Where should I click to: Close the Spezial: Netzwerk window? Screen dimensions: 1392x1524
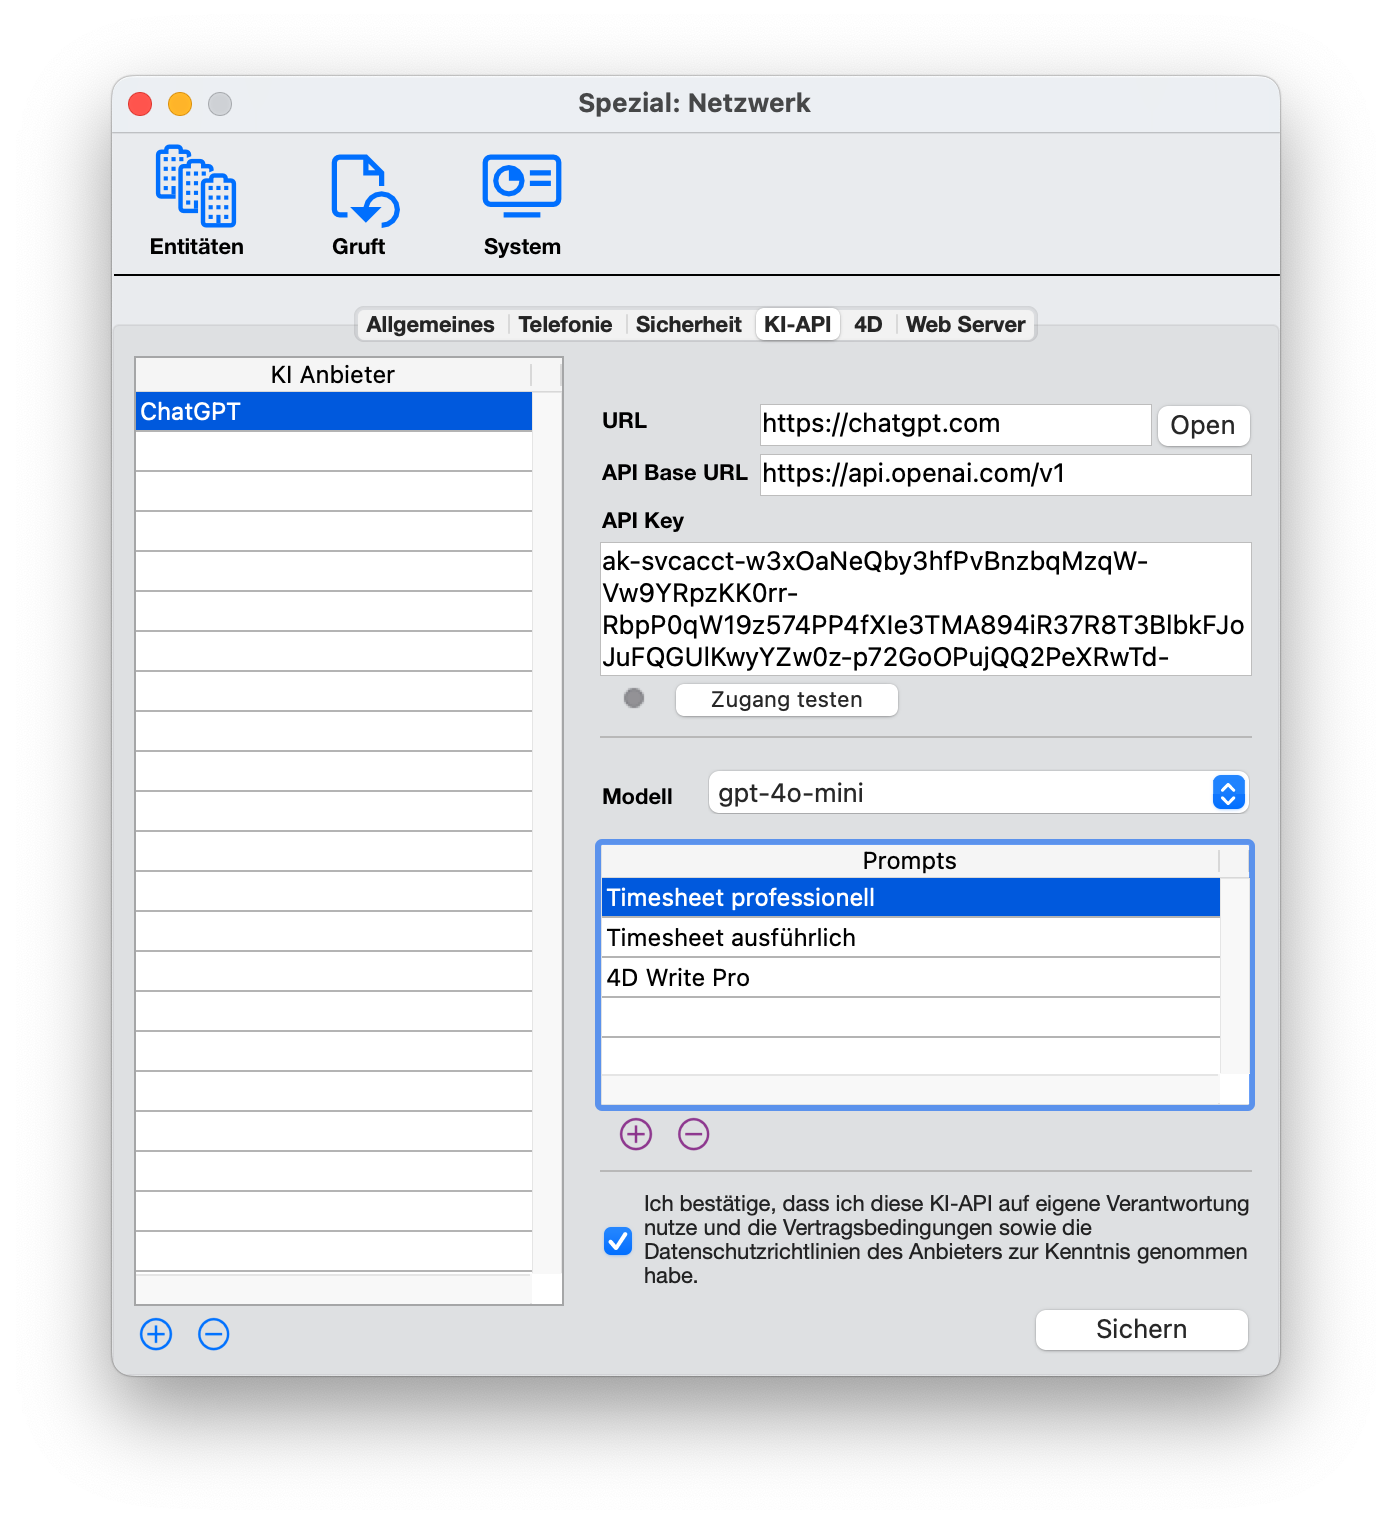(x=140, y=104)
